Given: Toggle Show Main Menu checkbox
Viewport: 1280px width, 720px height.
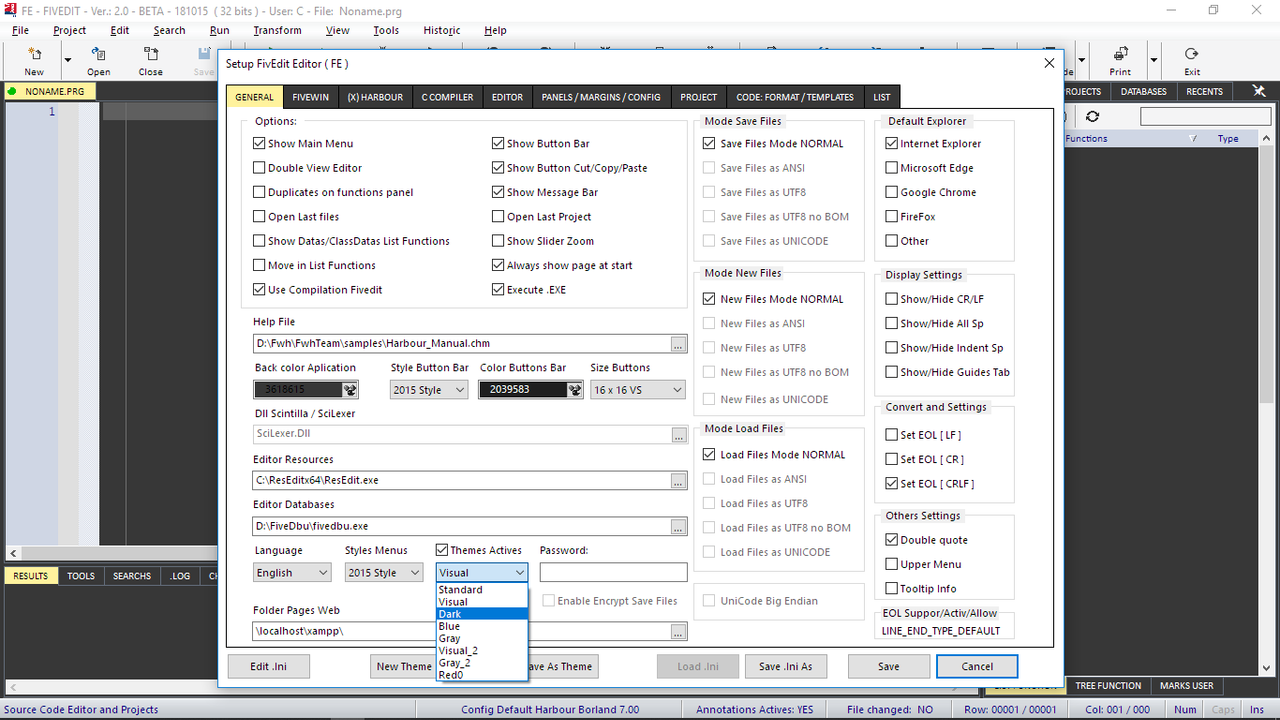Looking at the screenshot, I should pyautogui.click(x=259, y=144).
